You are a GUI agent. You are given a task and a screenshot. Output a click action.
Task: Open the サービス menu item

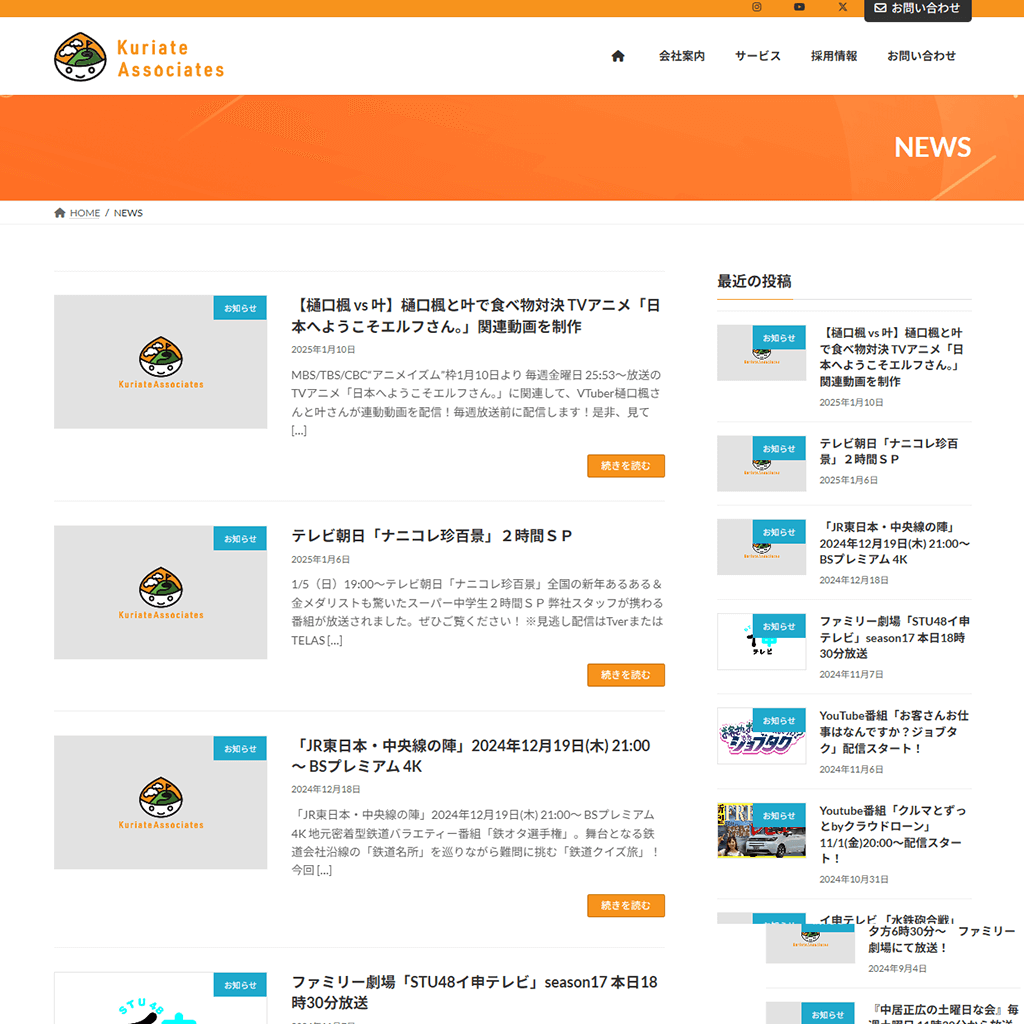click(758, 56)
